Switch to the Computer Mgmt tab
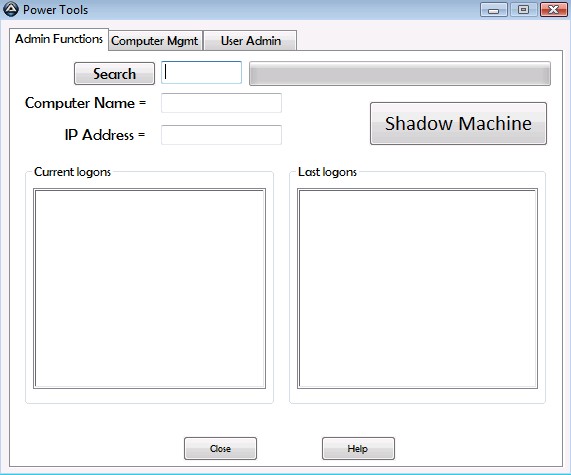This screenshot has width=571, height=475. 155,40
